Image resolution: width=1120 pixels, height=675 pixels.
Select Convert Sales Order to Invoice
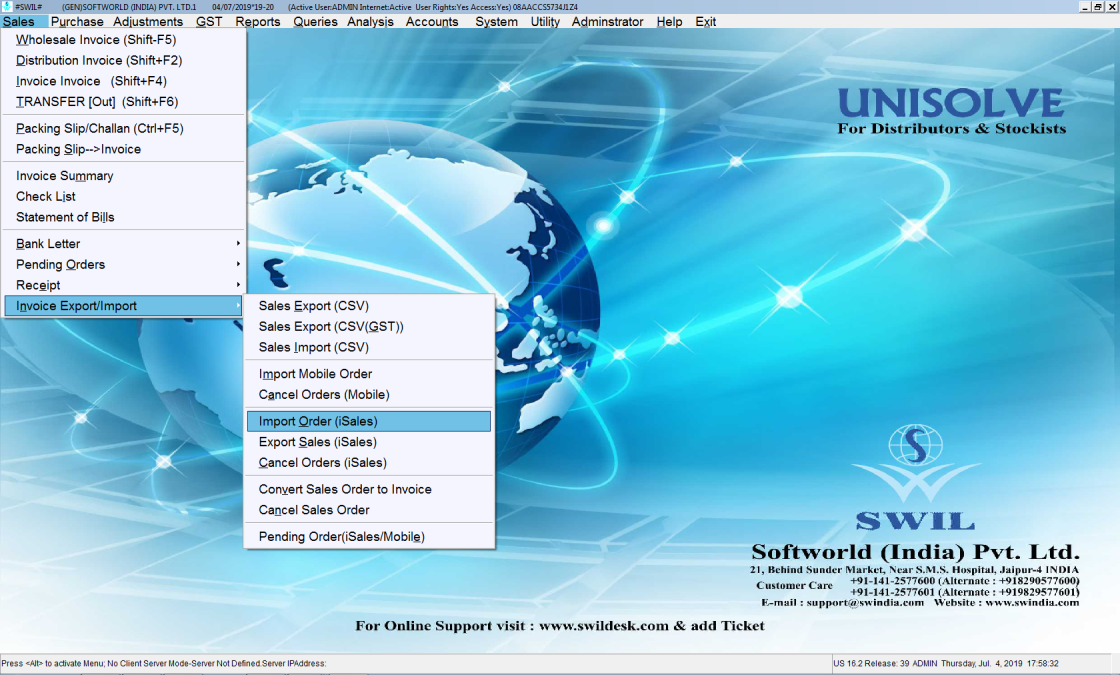pos(369,489)
